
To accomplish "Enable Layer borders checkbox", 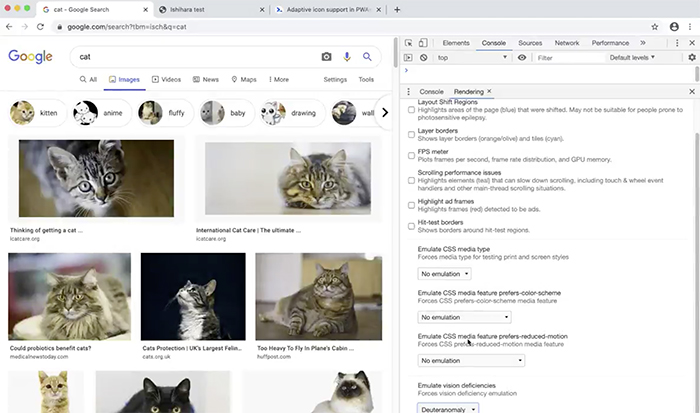I will point(411,134).
